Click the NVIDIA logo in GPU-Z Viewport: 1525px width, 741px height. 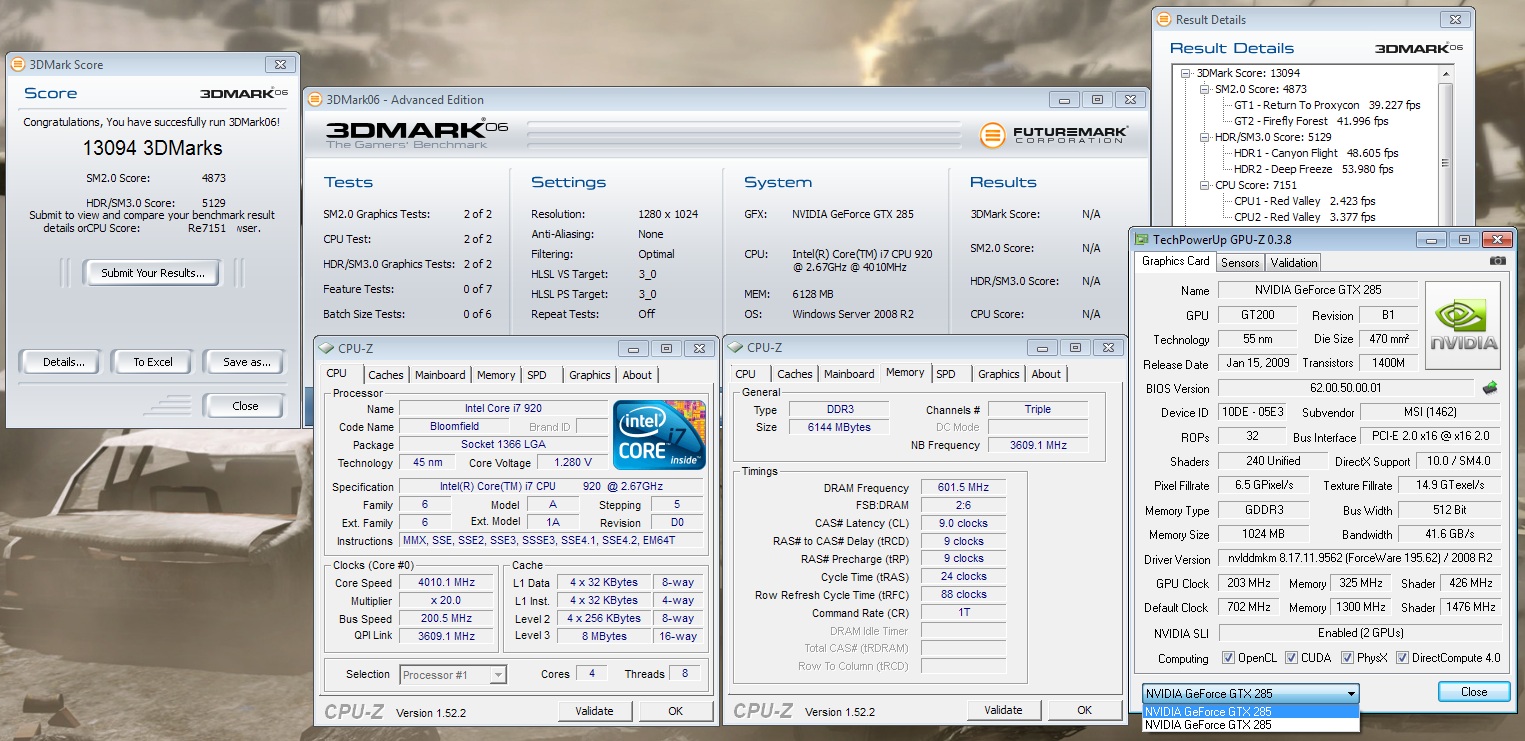coord(1463,325)
